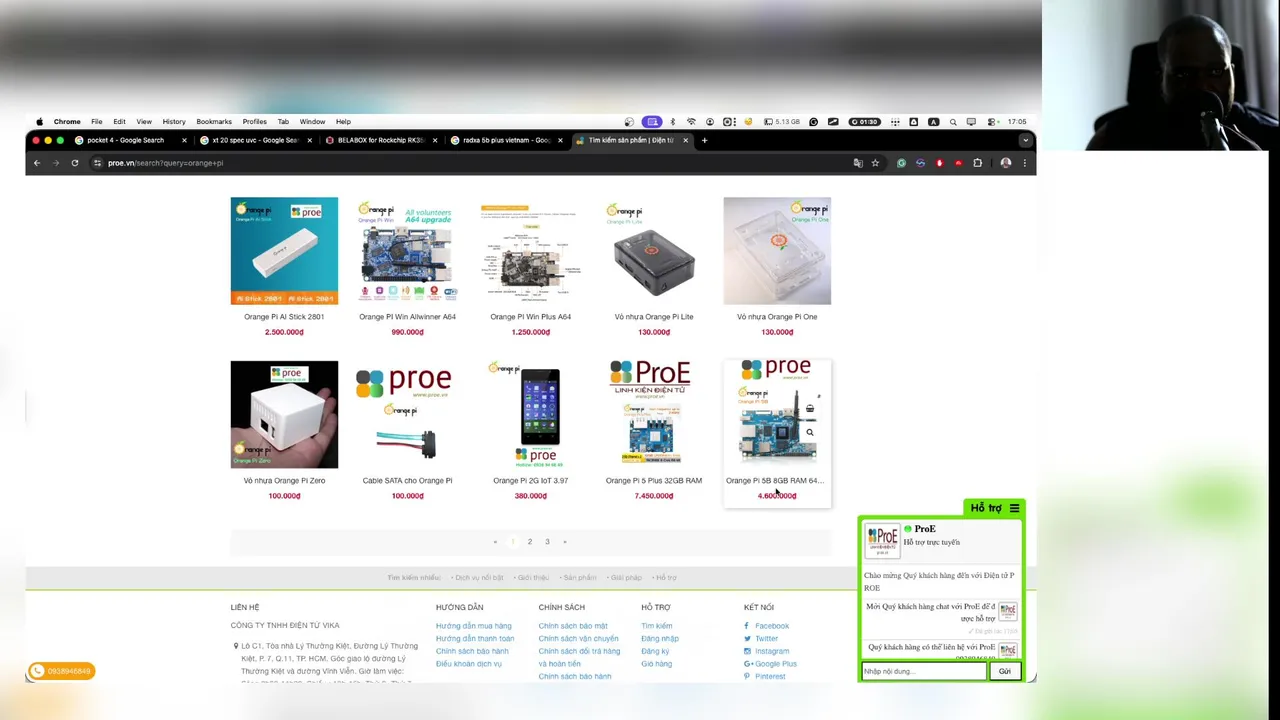Open the Profiles menu
1280x720 pixels.
tap(255, 122)
